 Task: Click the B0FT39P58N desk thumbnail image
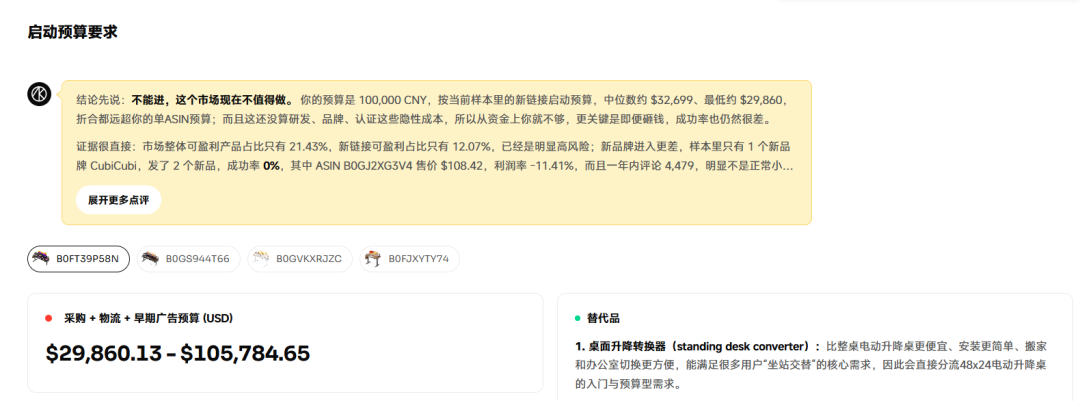tap(41, 258)
